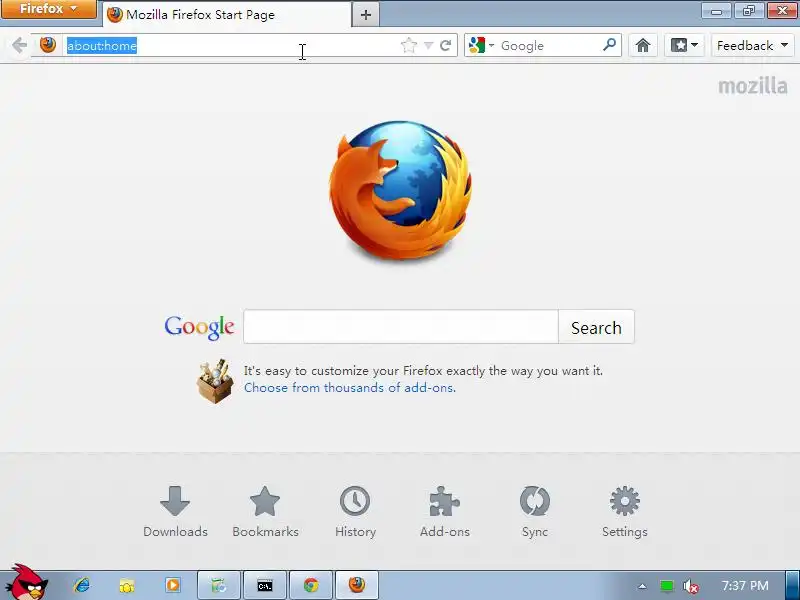This screenshot has height=600, width=800.
Task: Open the orange Firefox menu button
Action: 48,9
